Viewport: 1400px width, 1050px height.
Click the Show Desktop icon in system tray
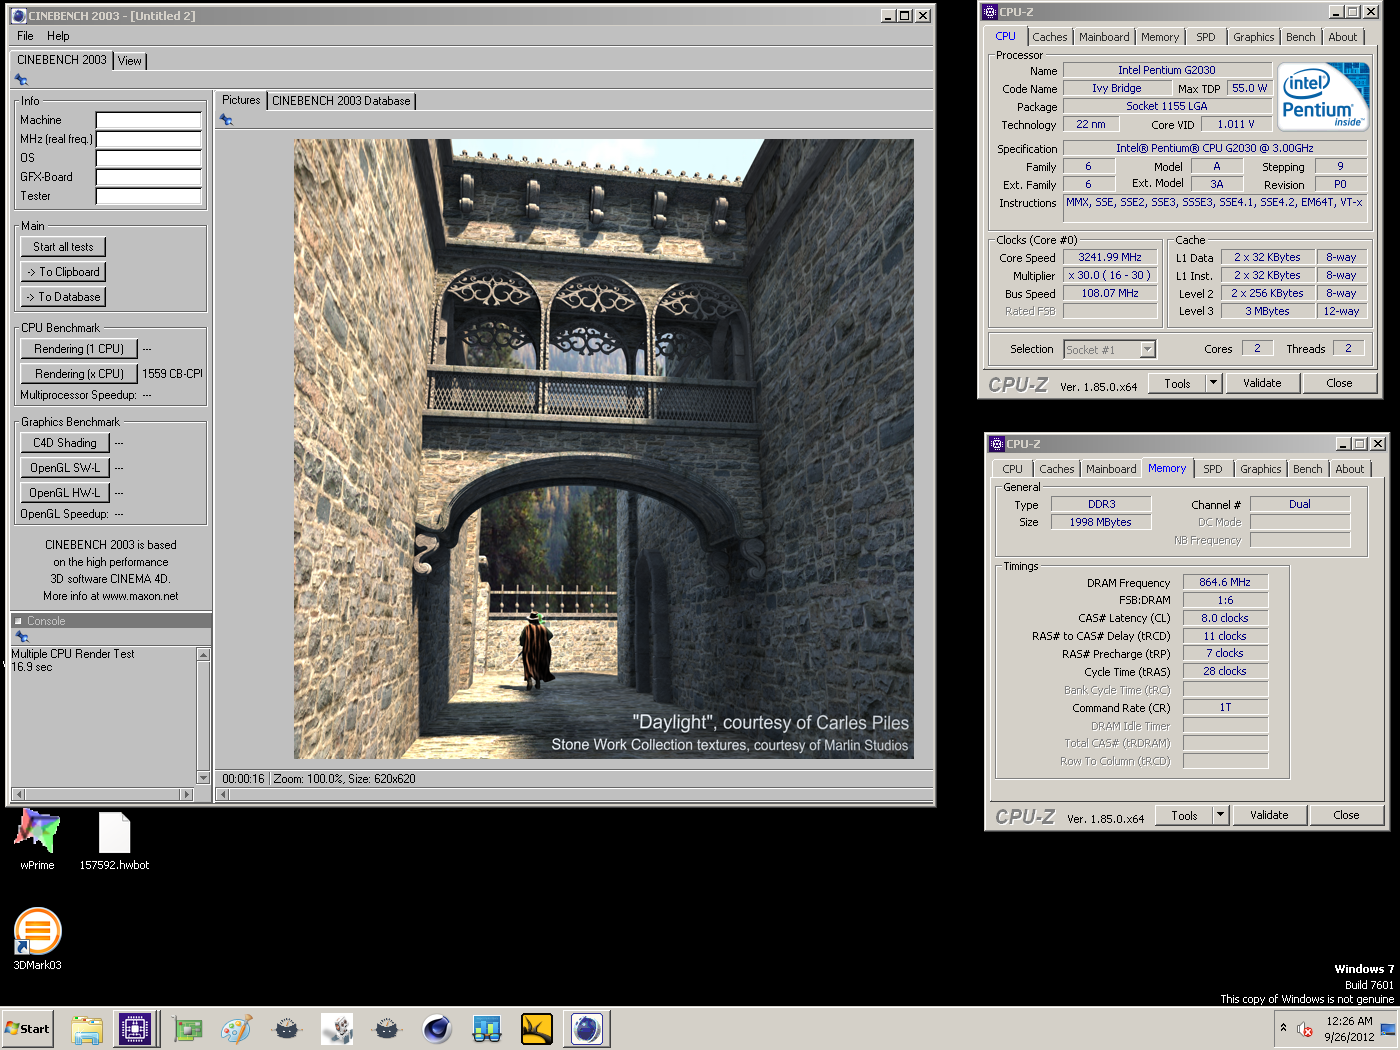coord(1388,1029)
